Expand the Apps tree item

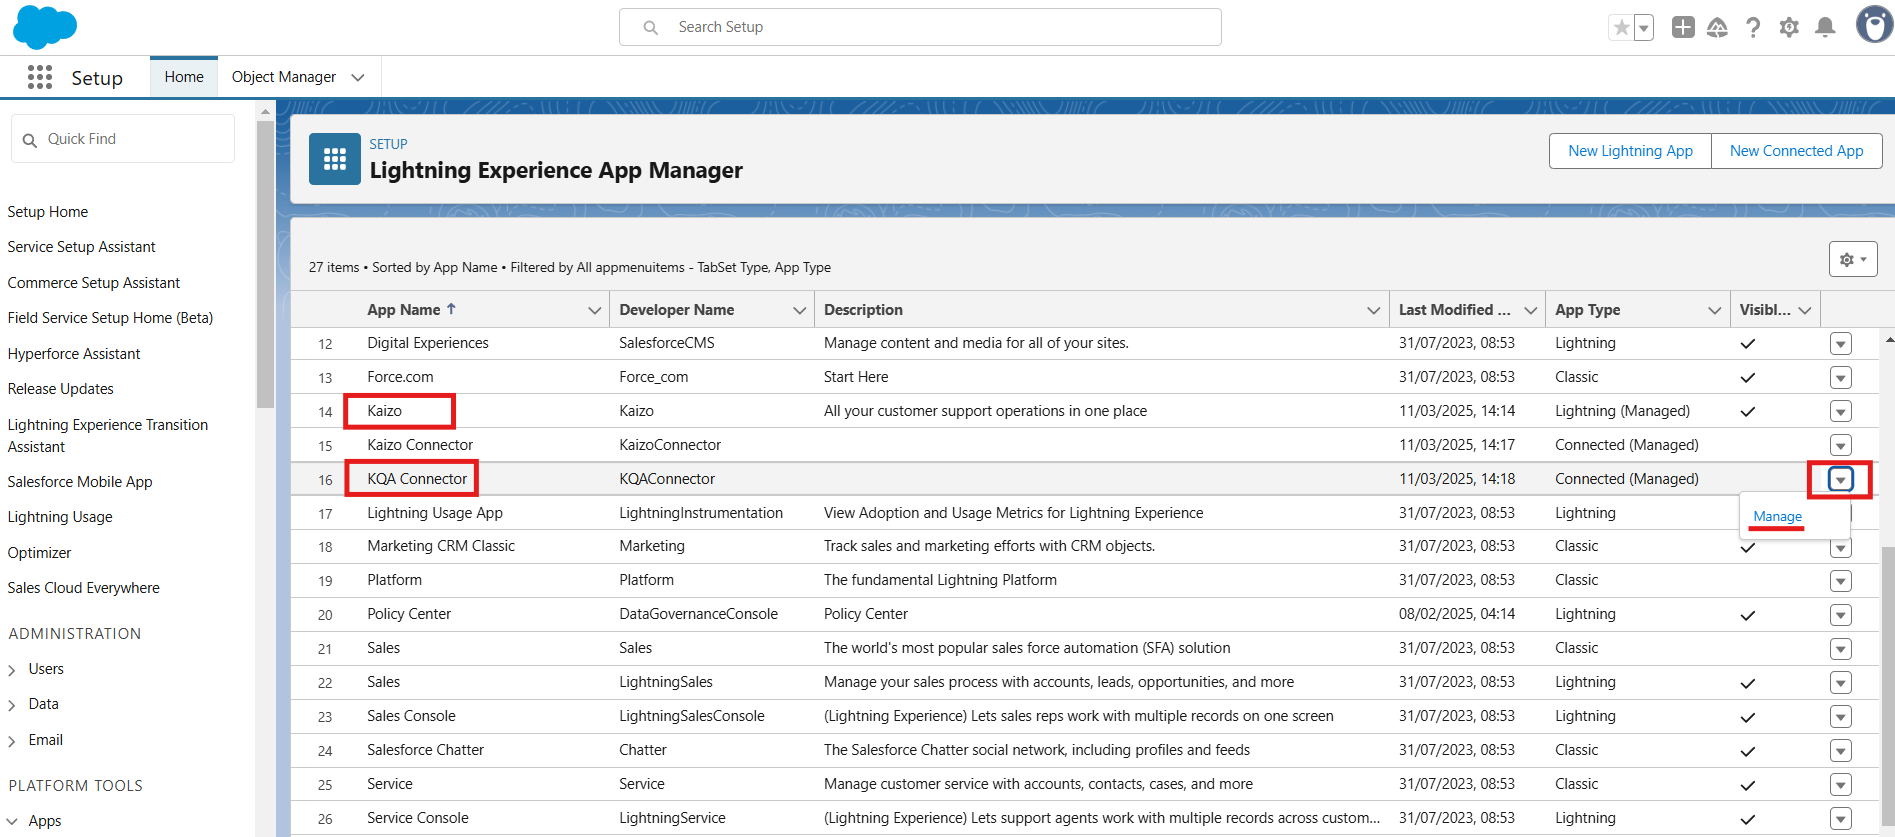click(x=12, y=821)
